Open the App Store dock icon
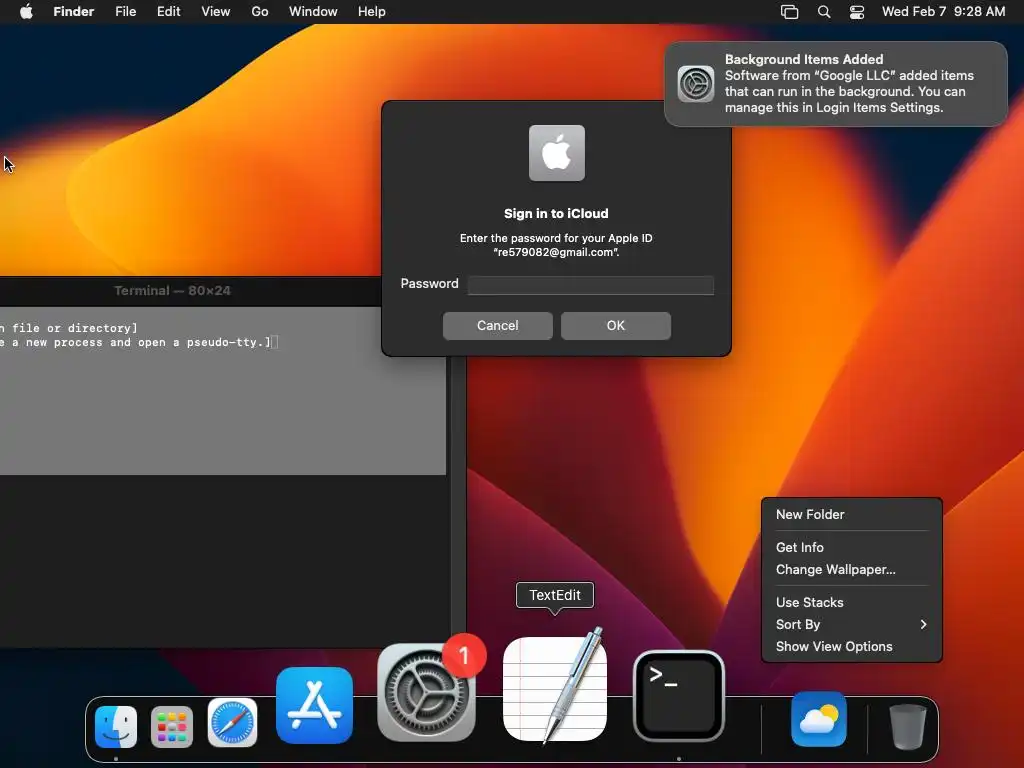Image resolution: width=1024 pixels, height=768 pixels. [314, 705]
